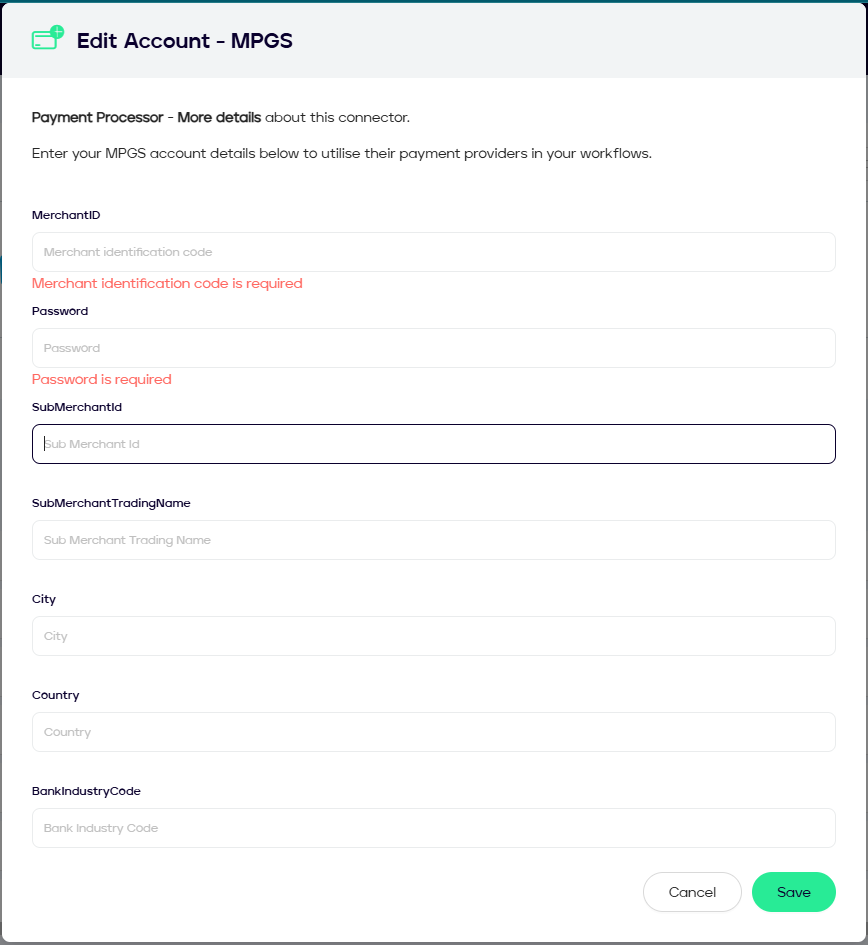
Task: Focus the Merchant identification code field
Action: click(x=433, y=252)
